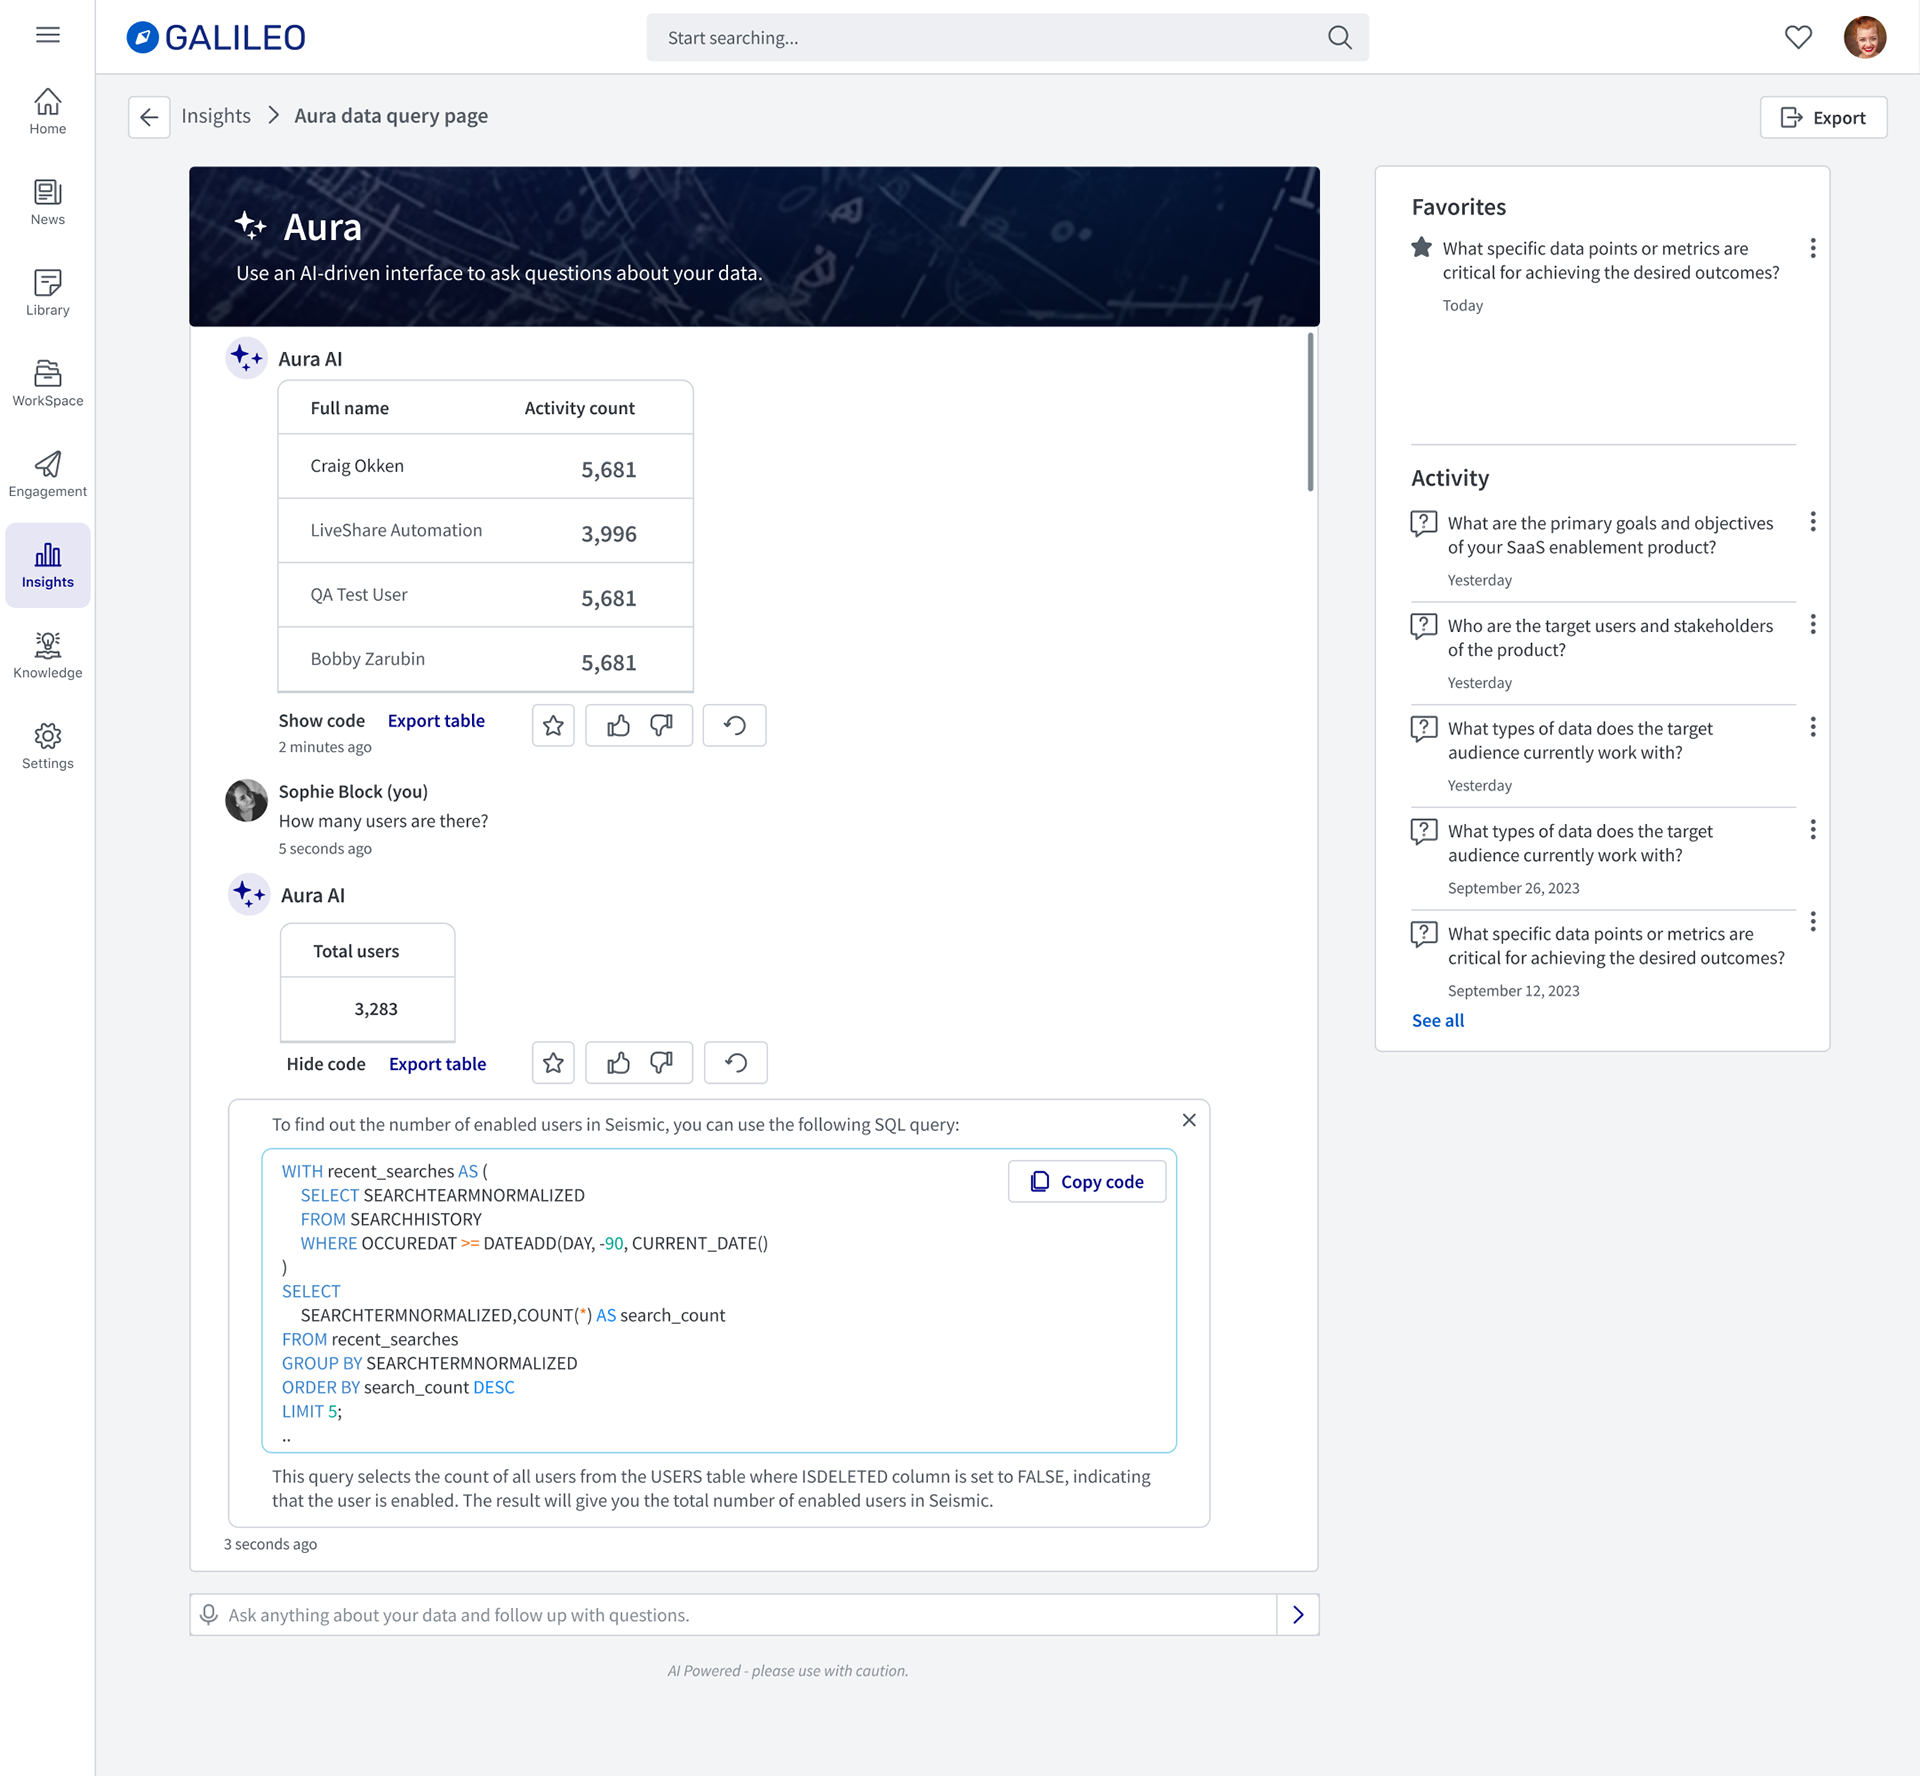
Task: Open favorite question about critical metrics
Action: click(1611, 260)
